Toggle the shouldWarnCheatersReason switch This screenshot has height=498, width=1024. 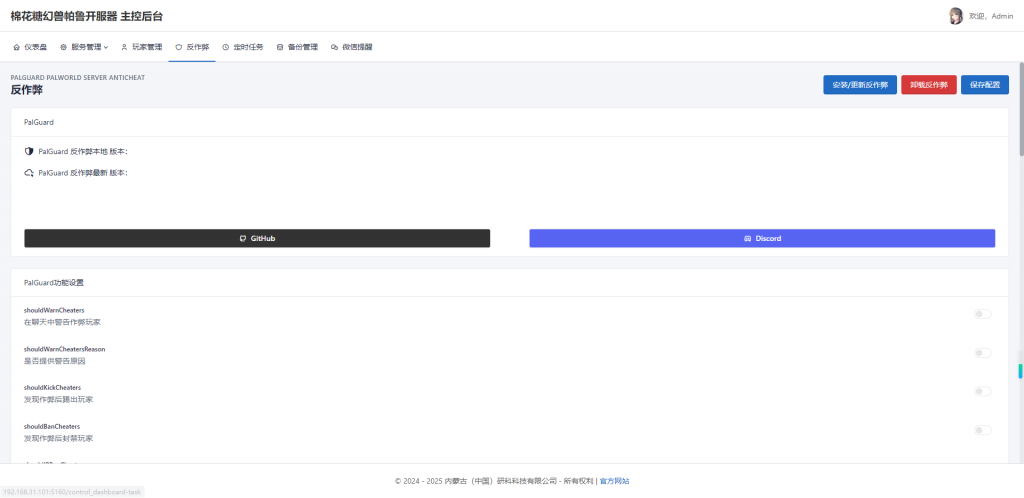point(982,352)
